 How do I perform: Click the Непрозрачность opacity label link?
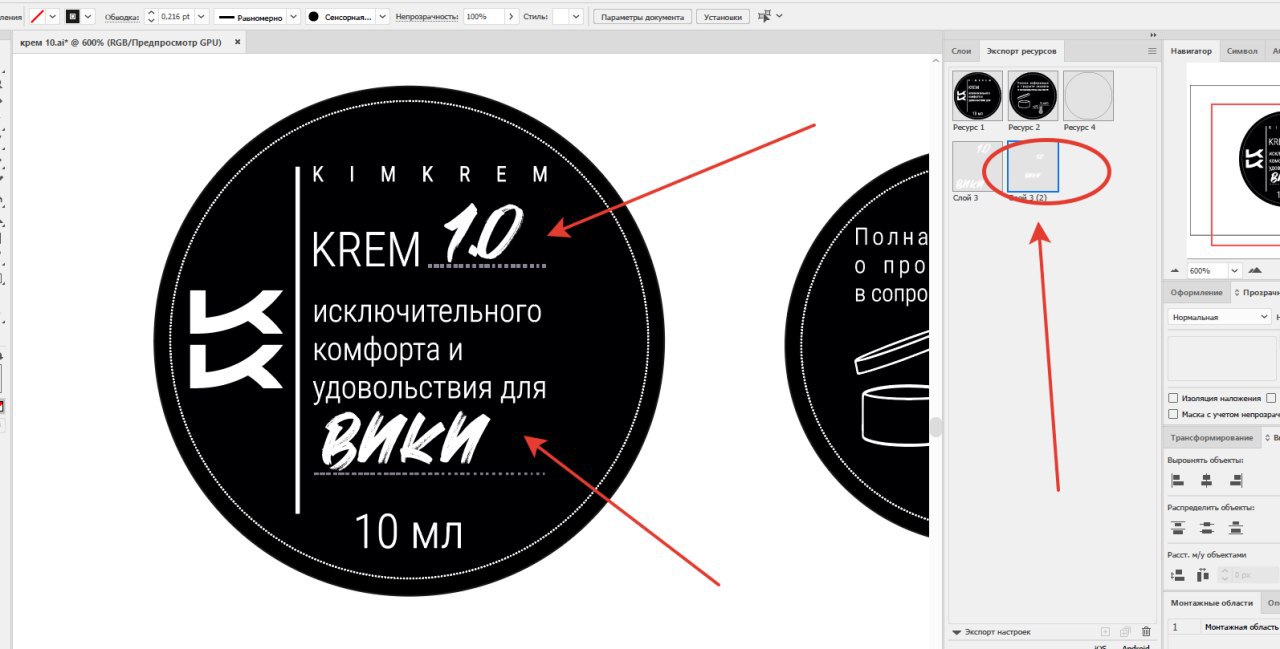click(x=427, y=17)
